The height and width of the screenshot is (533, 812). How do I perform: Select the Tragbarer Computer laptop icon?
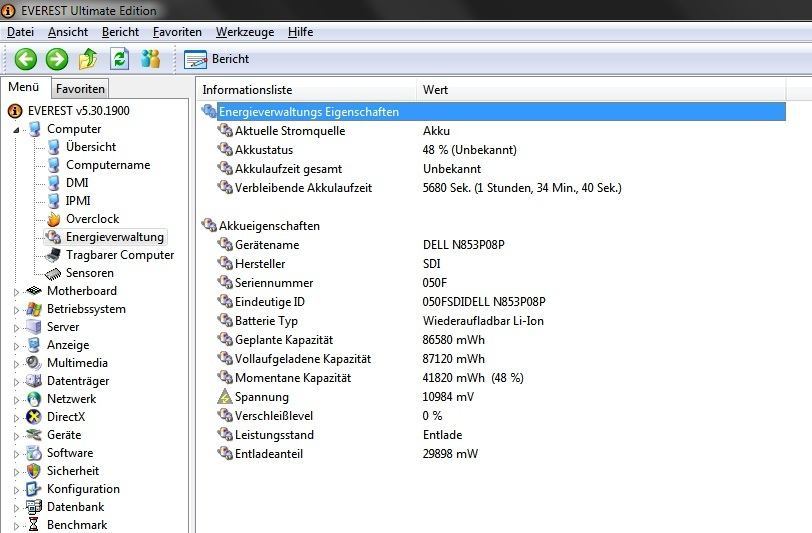(53, 255)
